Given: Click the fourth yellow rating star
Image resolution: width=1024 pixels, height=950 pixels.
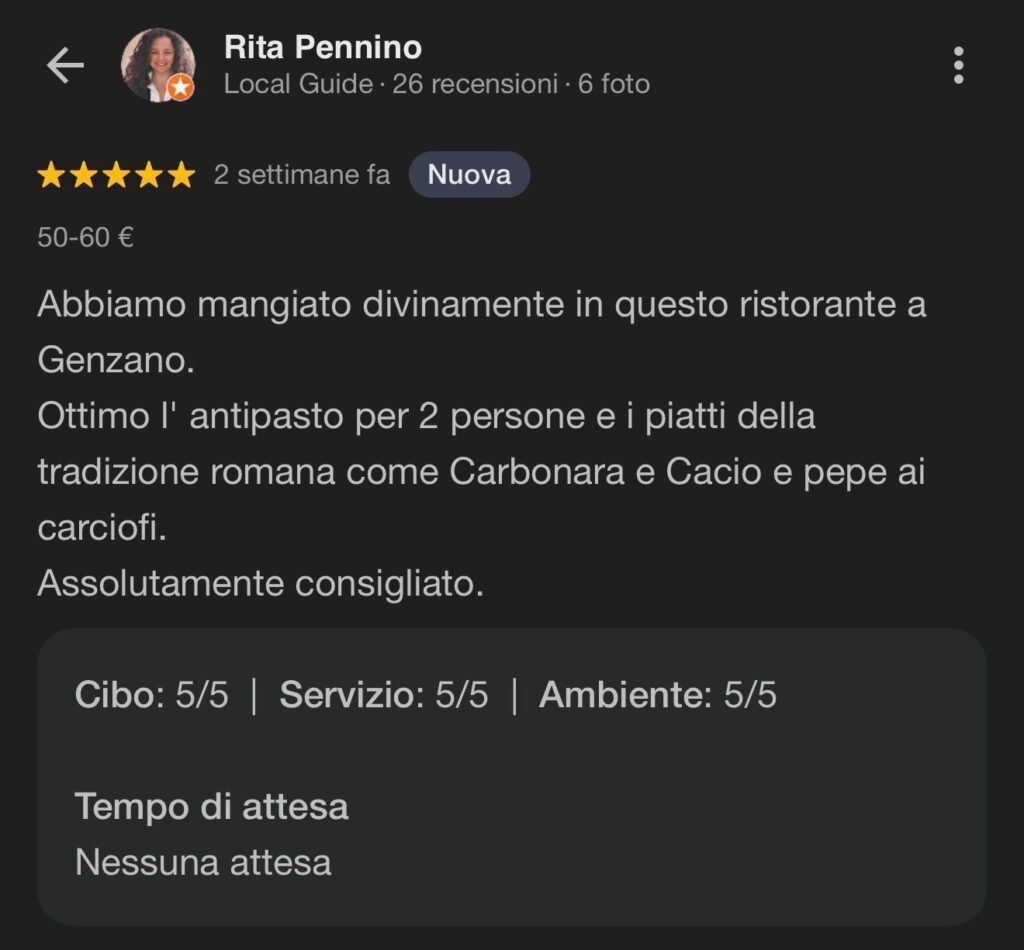Looking at the screenshot, I should point(148,176).
